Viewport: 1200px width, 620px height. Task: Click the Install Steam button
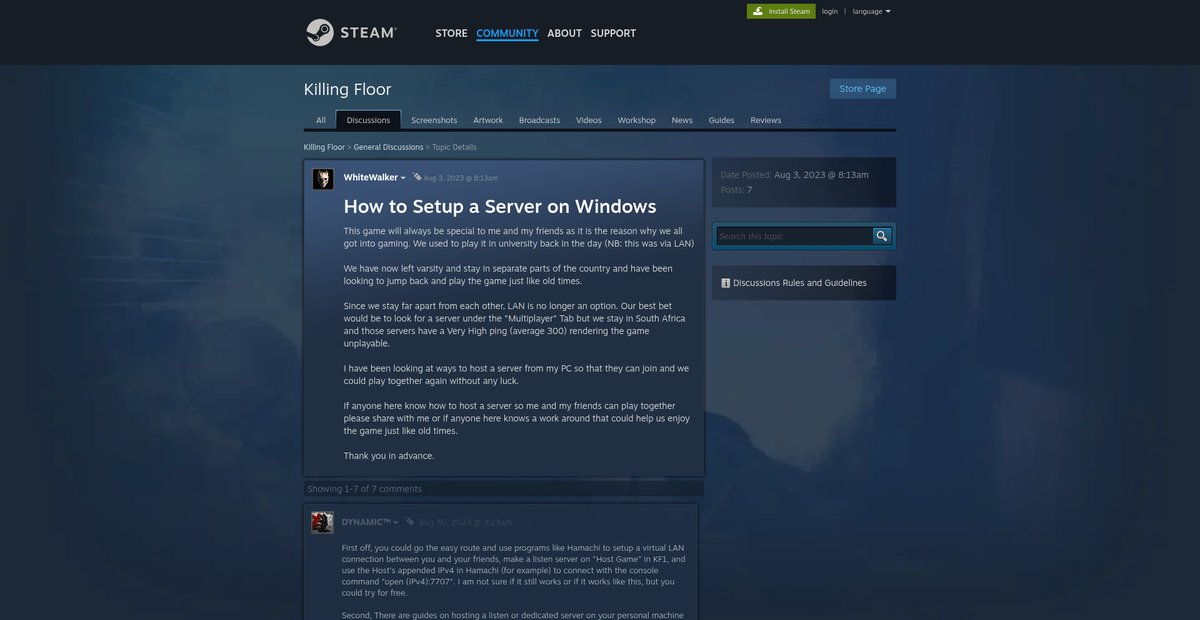point(781,11)
